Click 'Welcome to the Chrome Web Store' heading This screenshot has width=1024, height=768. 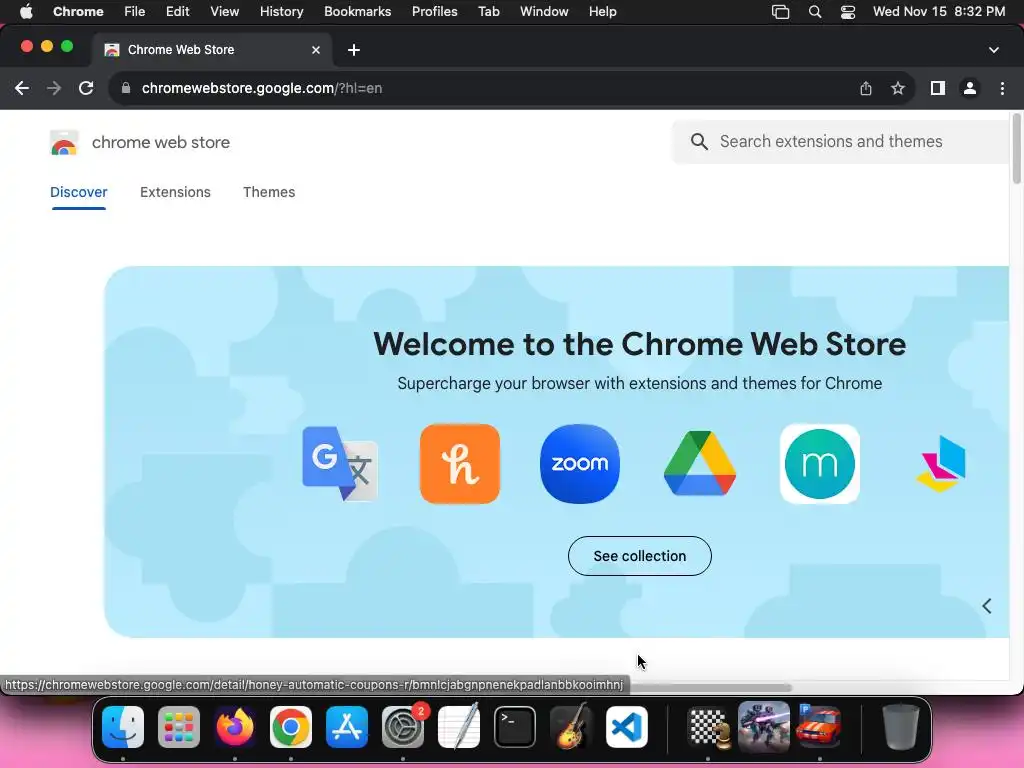(639, 344)
